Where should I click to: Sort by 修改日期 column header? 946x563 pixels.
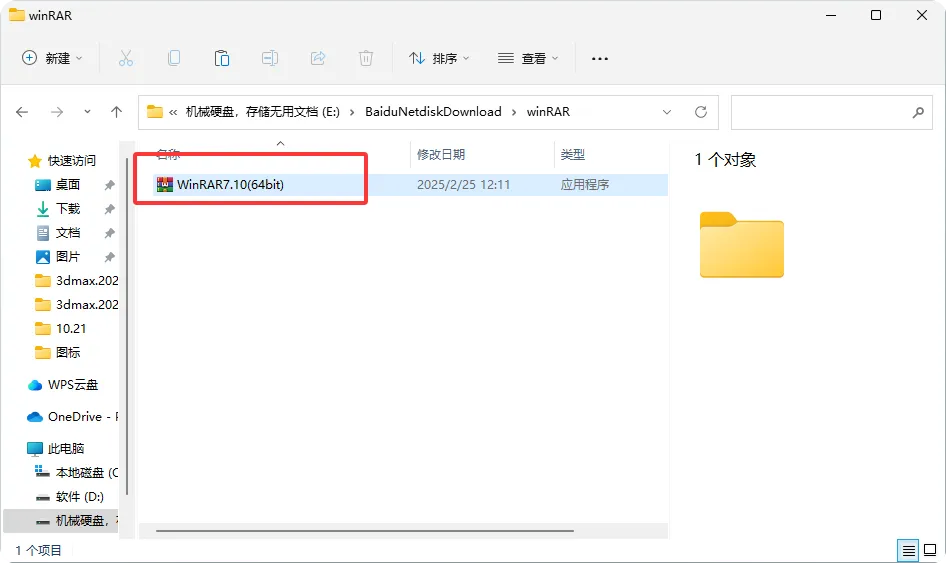coord(441,154)
